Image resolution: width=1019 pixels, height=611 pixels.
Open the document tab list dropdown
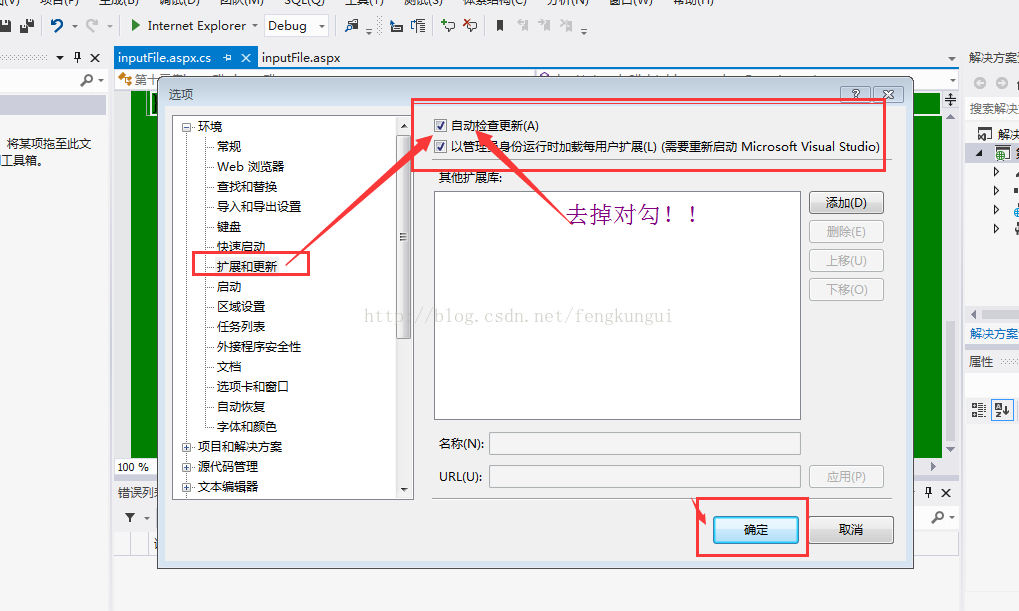click(x=952, y=58)
